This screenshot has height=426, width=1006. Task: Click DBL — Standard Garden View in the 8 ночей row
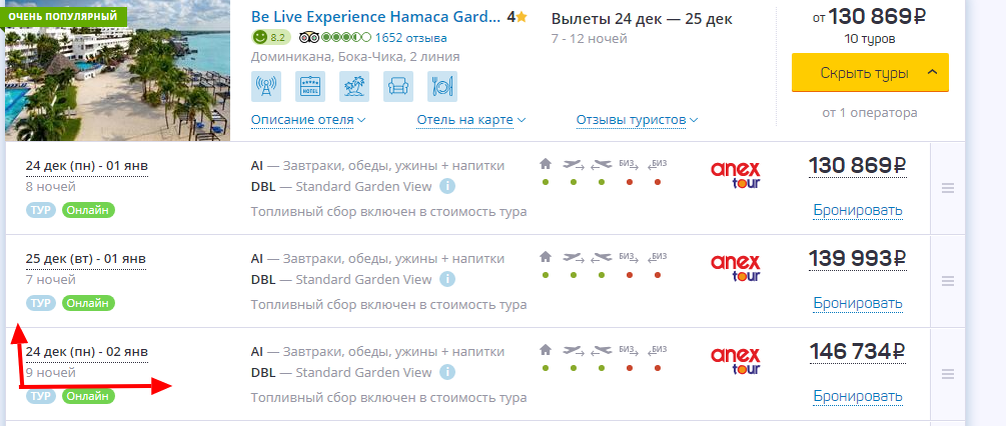tap(342, 187)
